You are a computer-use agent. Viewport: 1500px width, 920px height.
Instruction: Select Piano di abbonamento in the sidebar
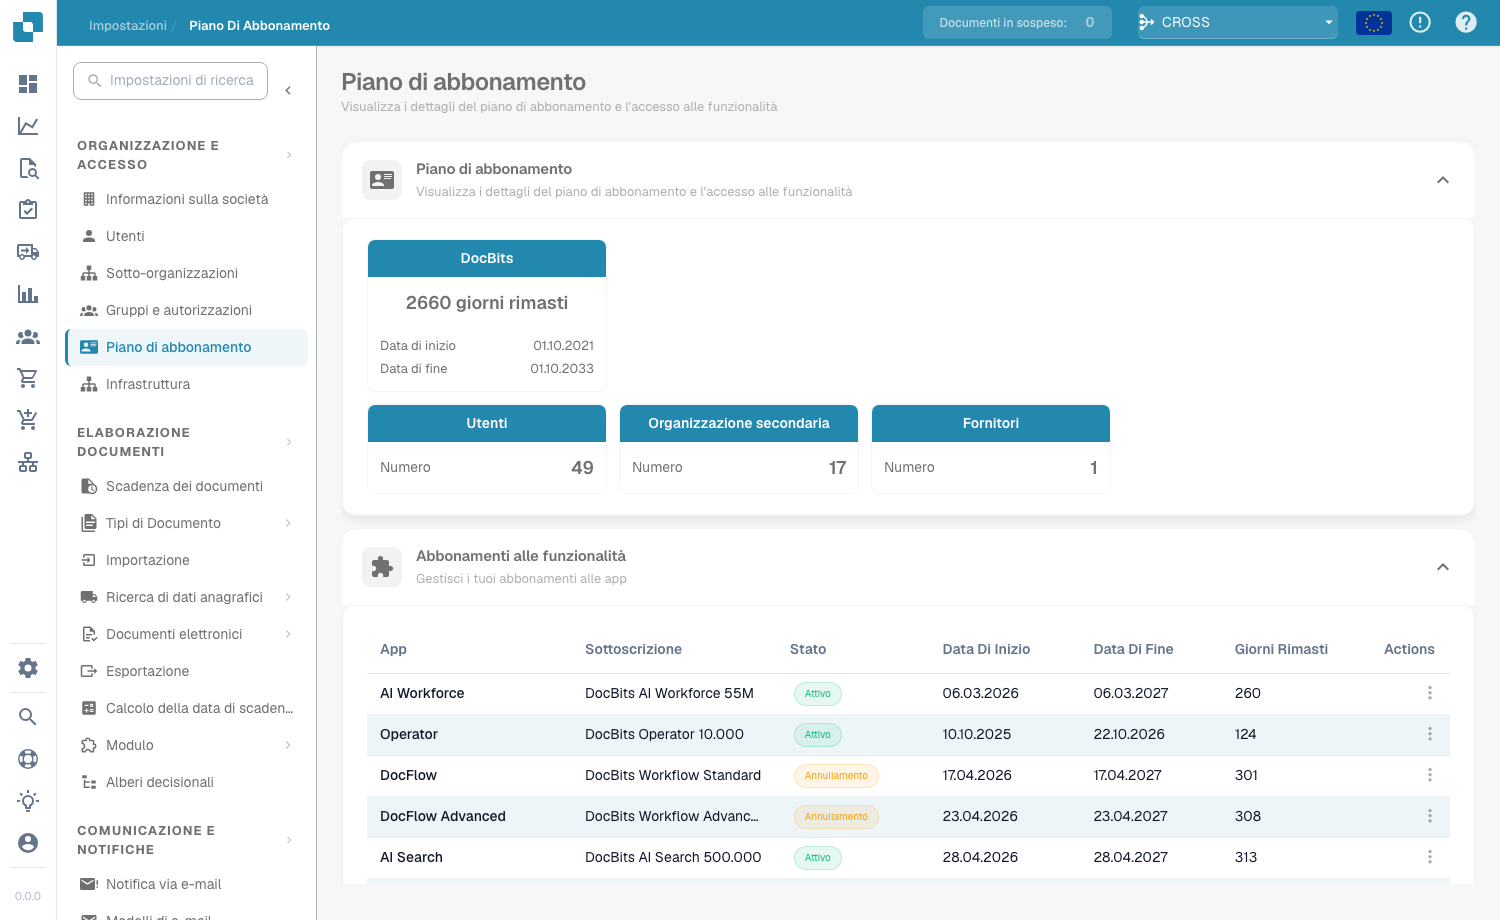click(186, 347)
